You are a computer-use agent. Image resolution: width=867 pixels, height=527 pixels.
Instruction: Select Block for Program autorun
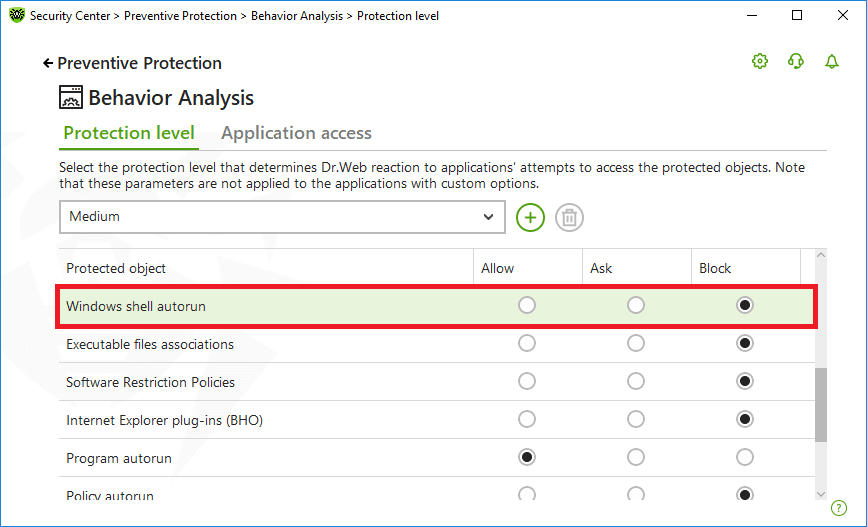pyautogui.click(x=745, y=457)
